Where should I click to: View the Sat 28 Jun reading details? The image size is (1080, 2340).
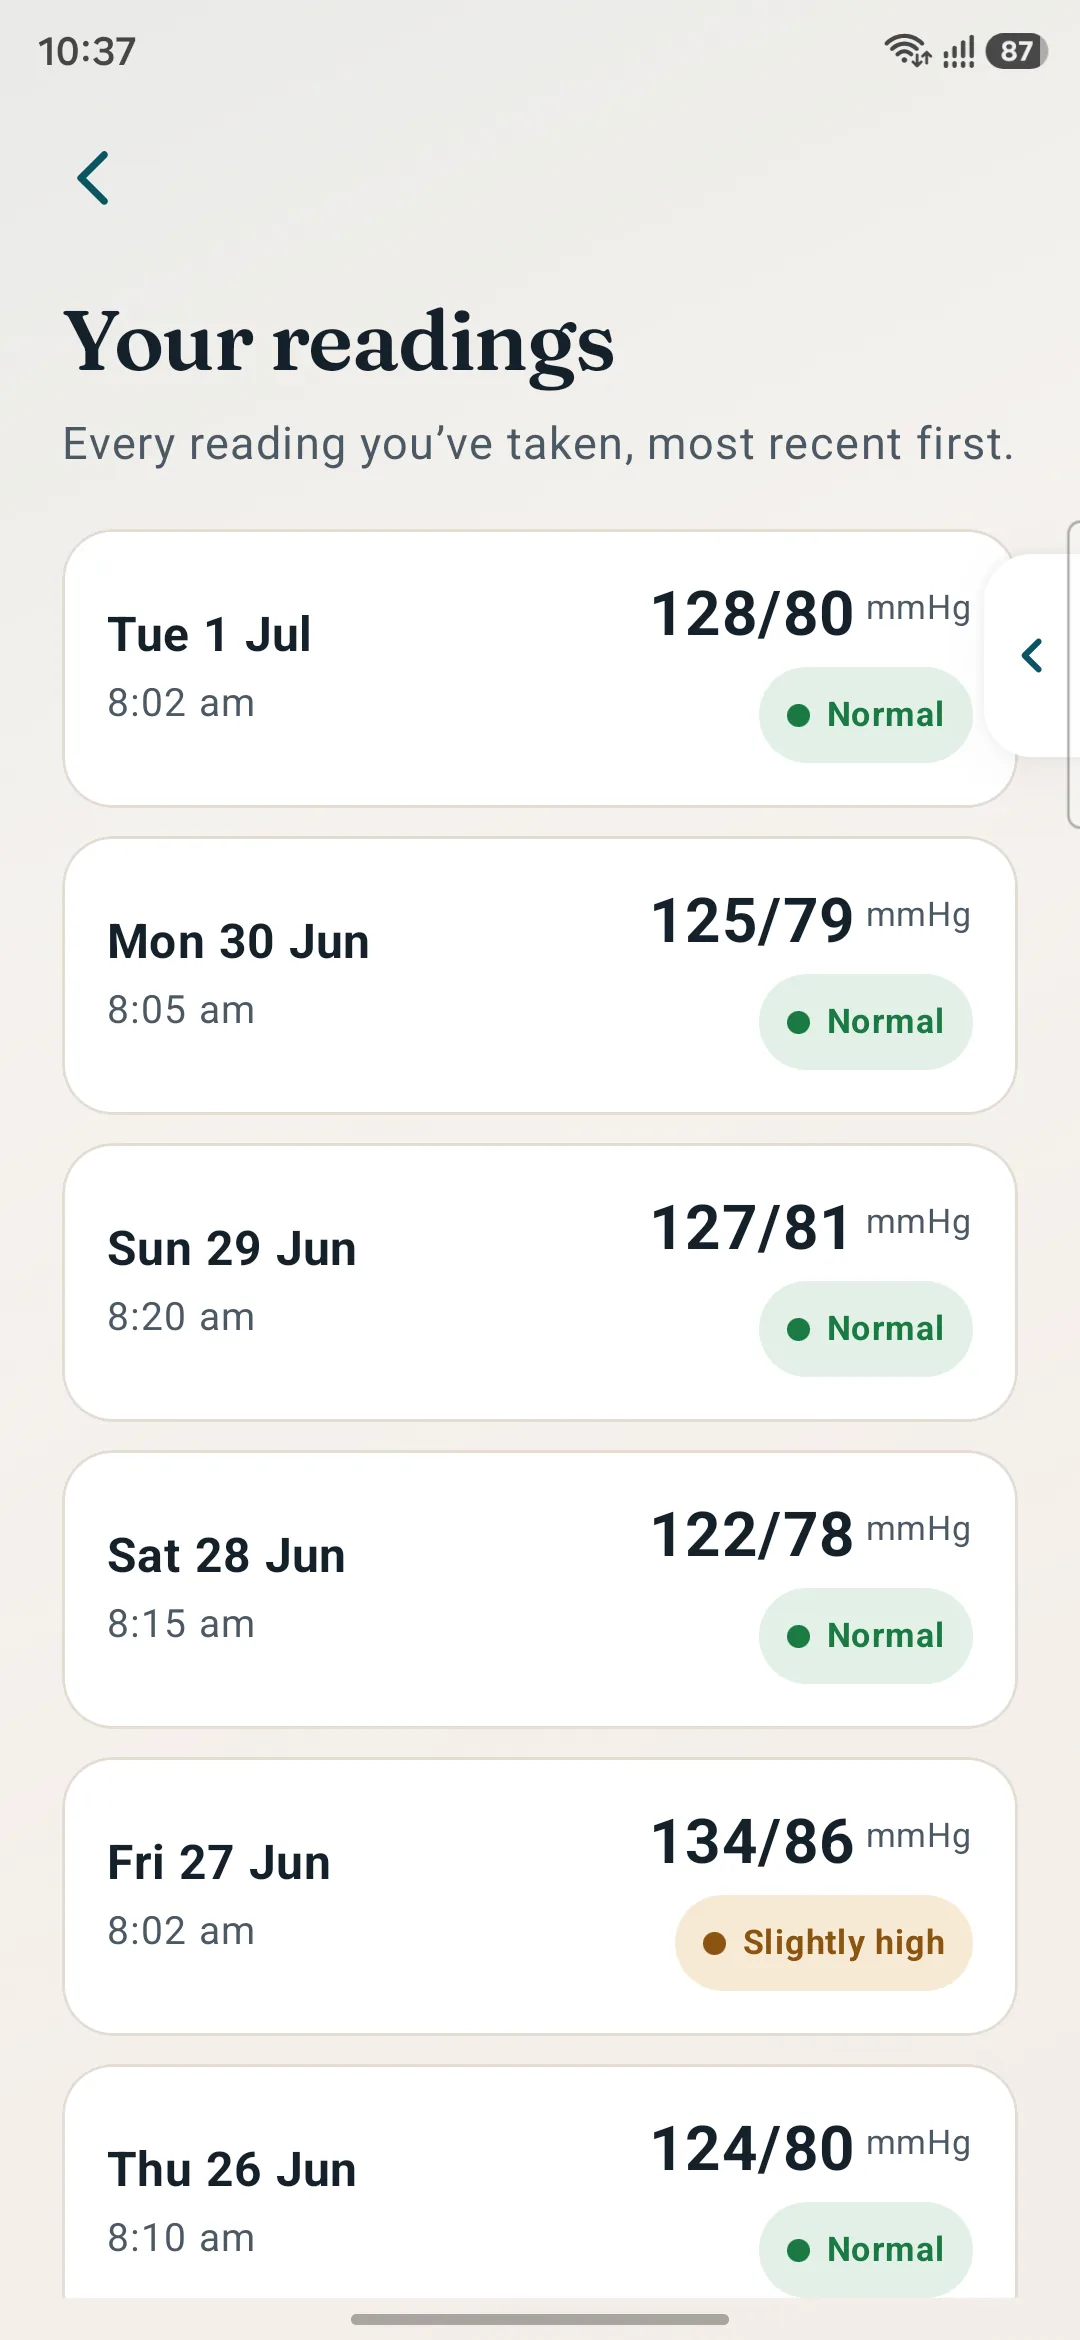[540, 1590]
